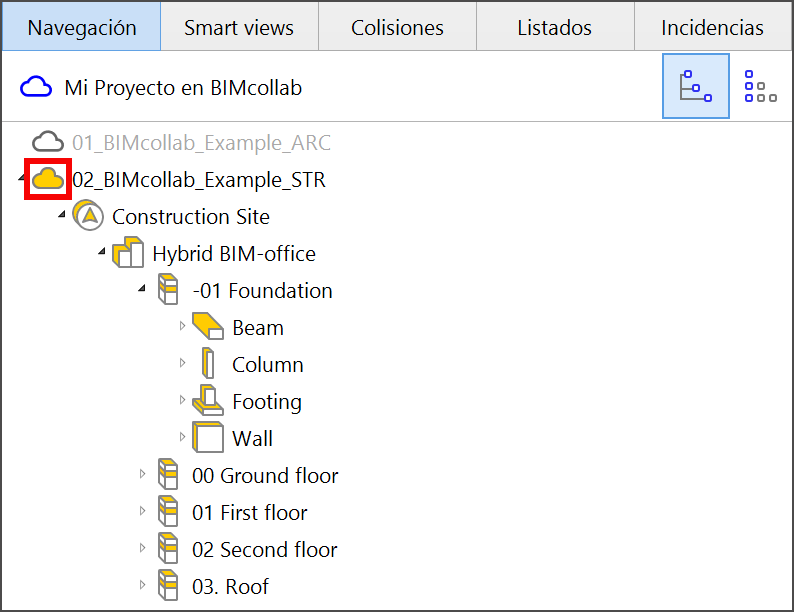Activate the tree hierarchy view button
Screen dimensions: 794x612
point(696,86)
